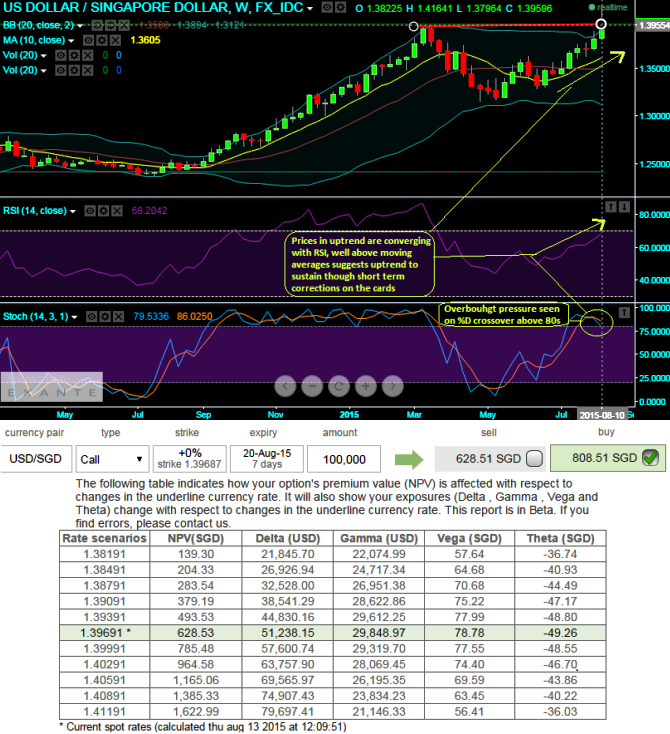Move RSI pane down with arrow
670x734 pixels.
pos(624,206)
